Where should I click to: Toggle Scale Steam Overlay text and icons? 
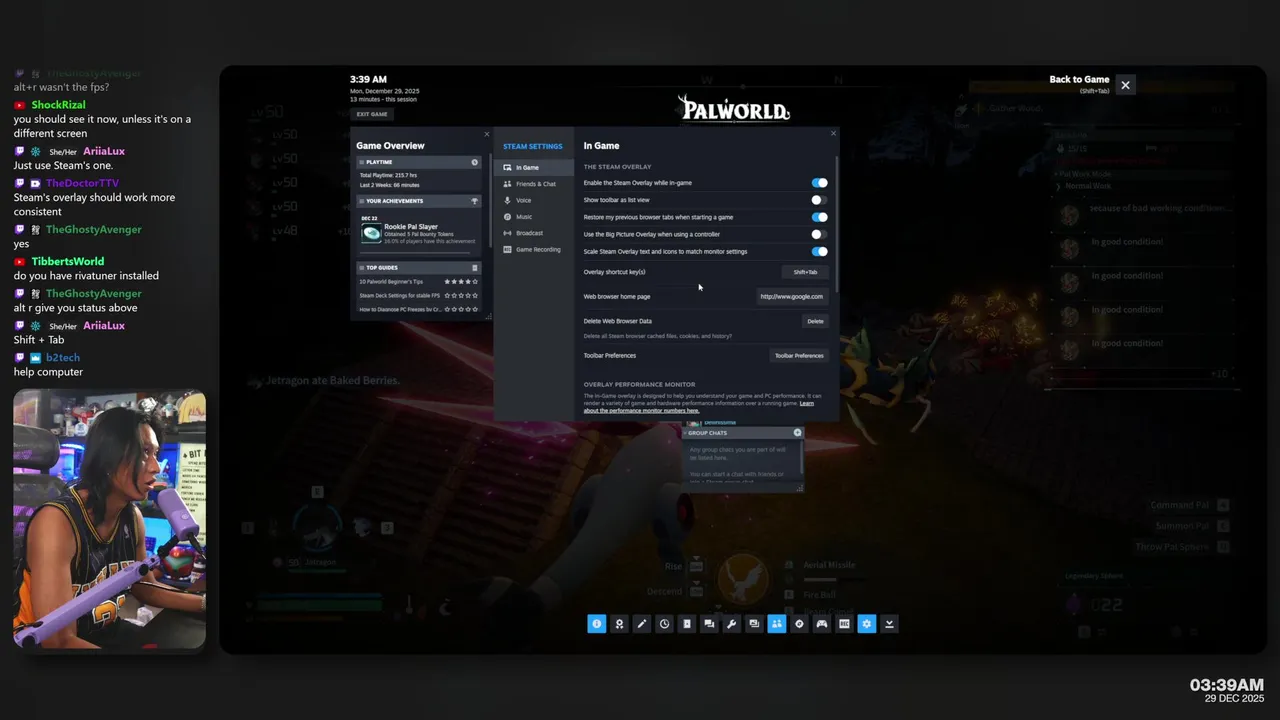[x=819, y=251]
